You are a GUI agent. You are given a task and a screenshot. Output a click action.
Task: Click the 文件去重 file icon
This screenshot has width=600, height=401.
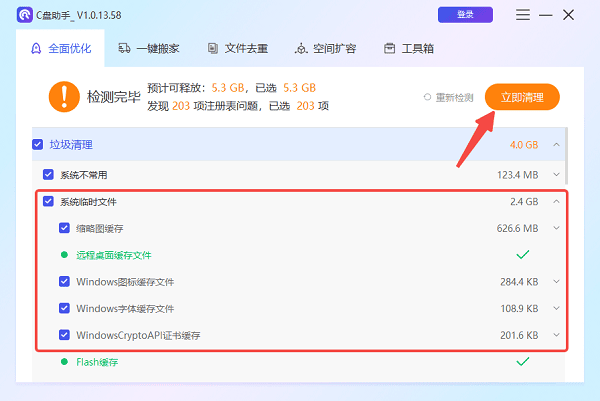[213, 48]
